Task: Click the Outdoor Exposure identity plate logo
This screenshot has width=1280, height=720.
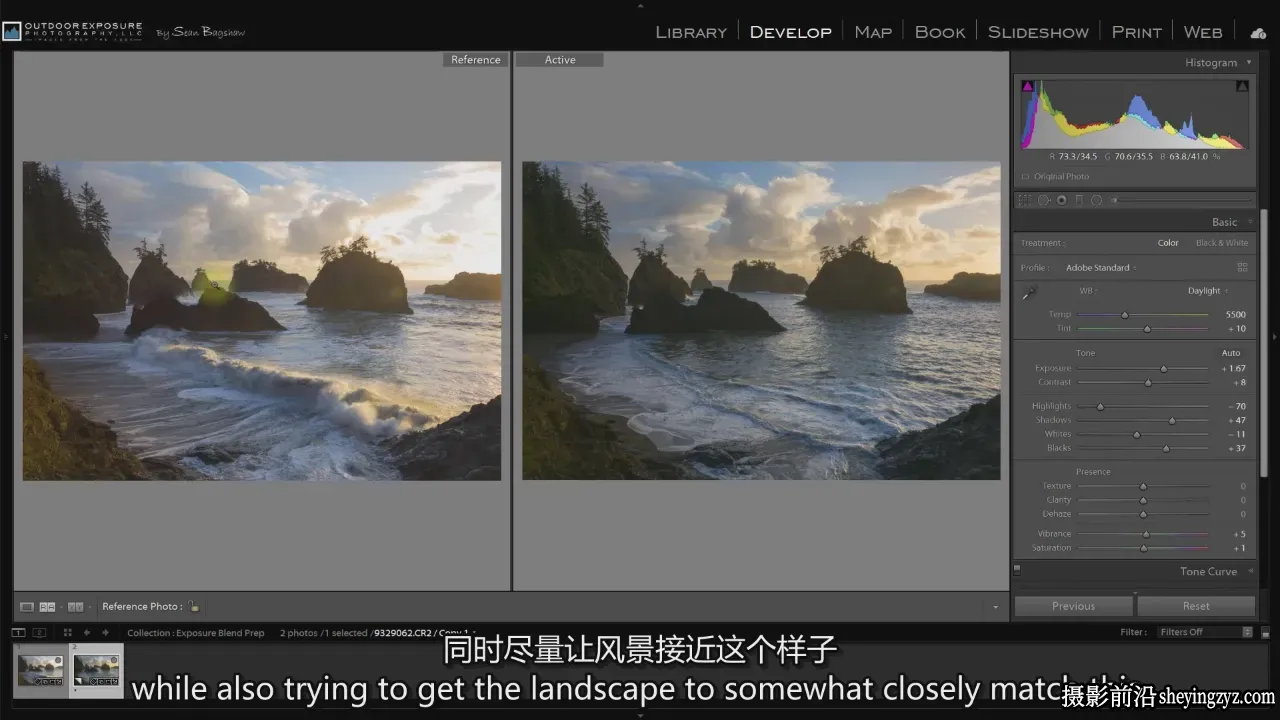Action: pos(72,31)
